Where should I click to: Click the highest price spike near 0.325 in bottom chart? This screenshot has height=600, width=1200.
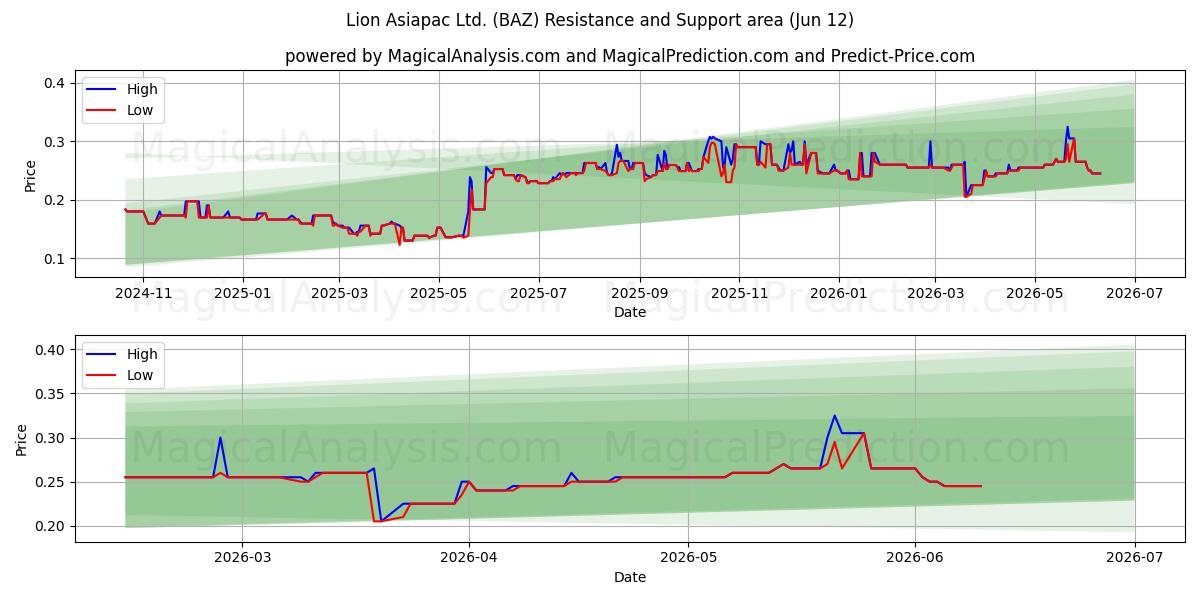click(834, 416)
